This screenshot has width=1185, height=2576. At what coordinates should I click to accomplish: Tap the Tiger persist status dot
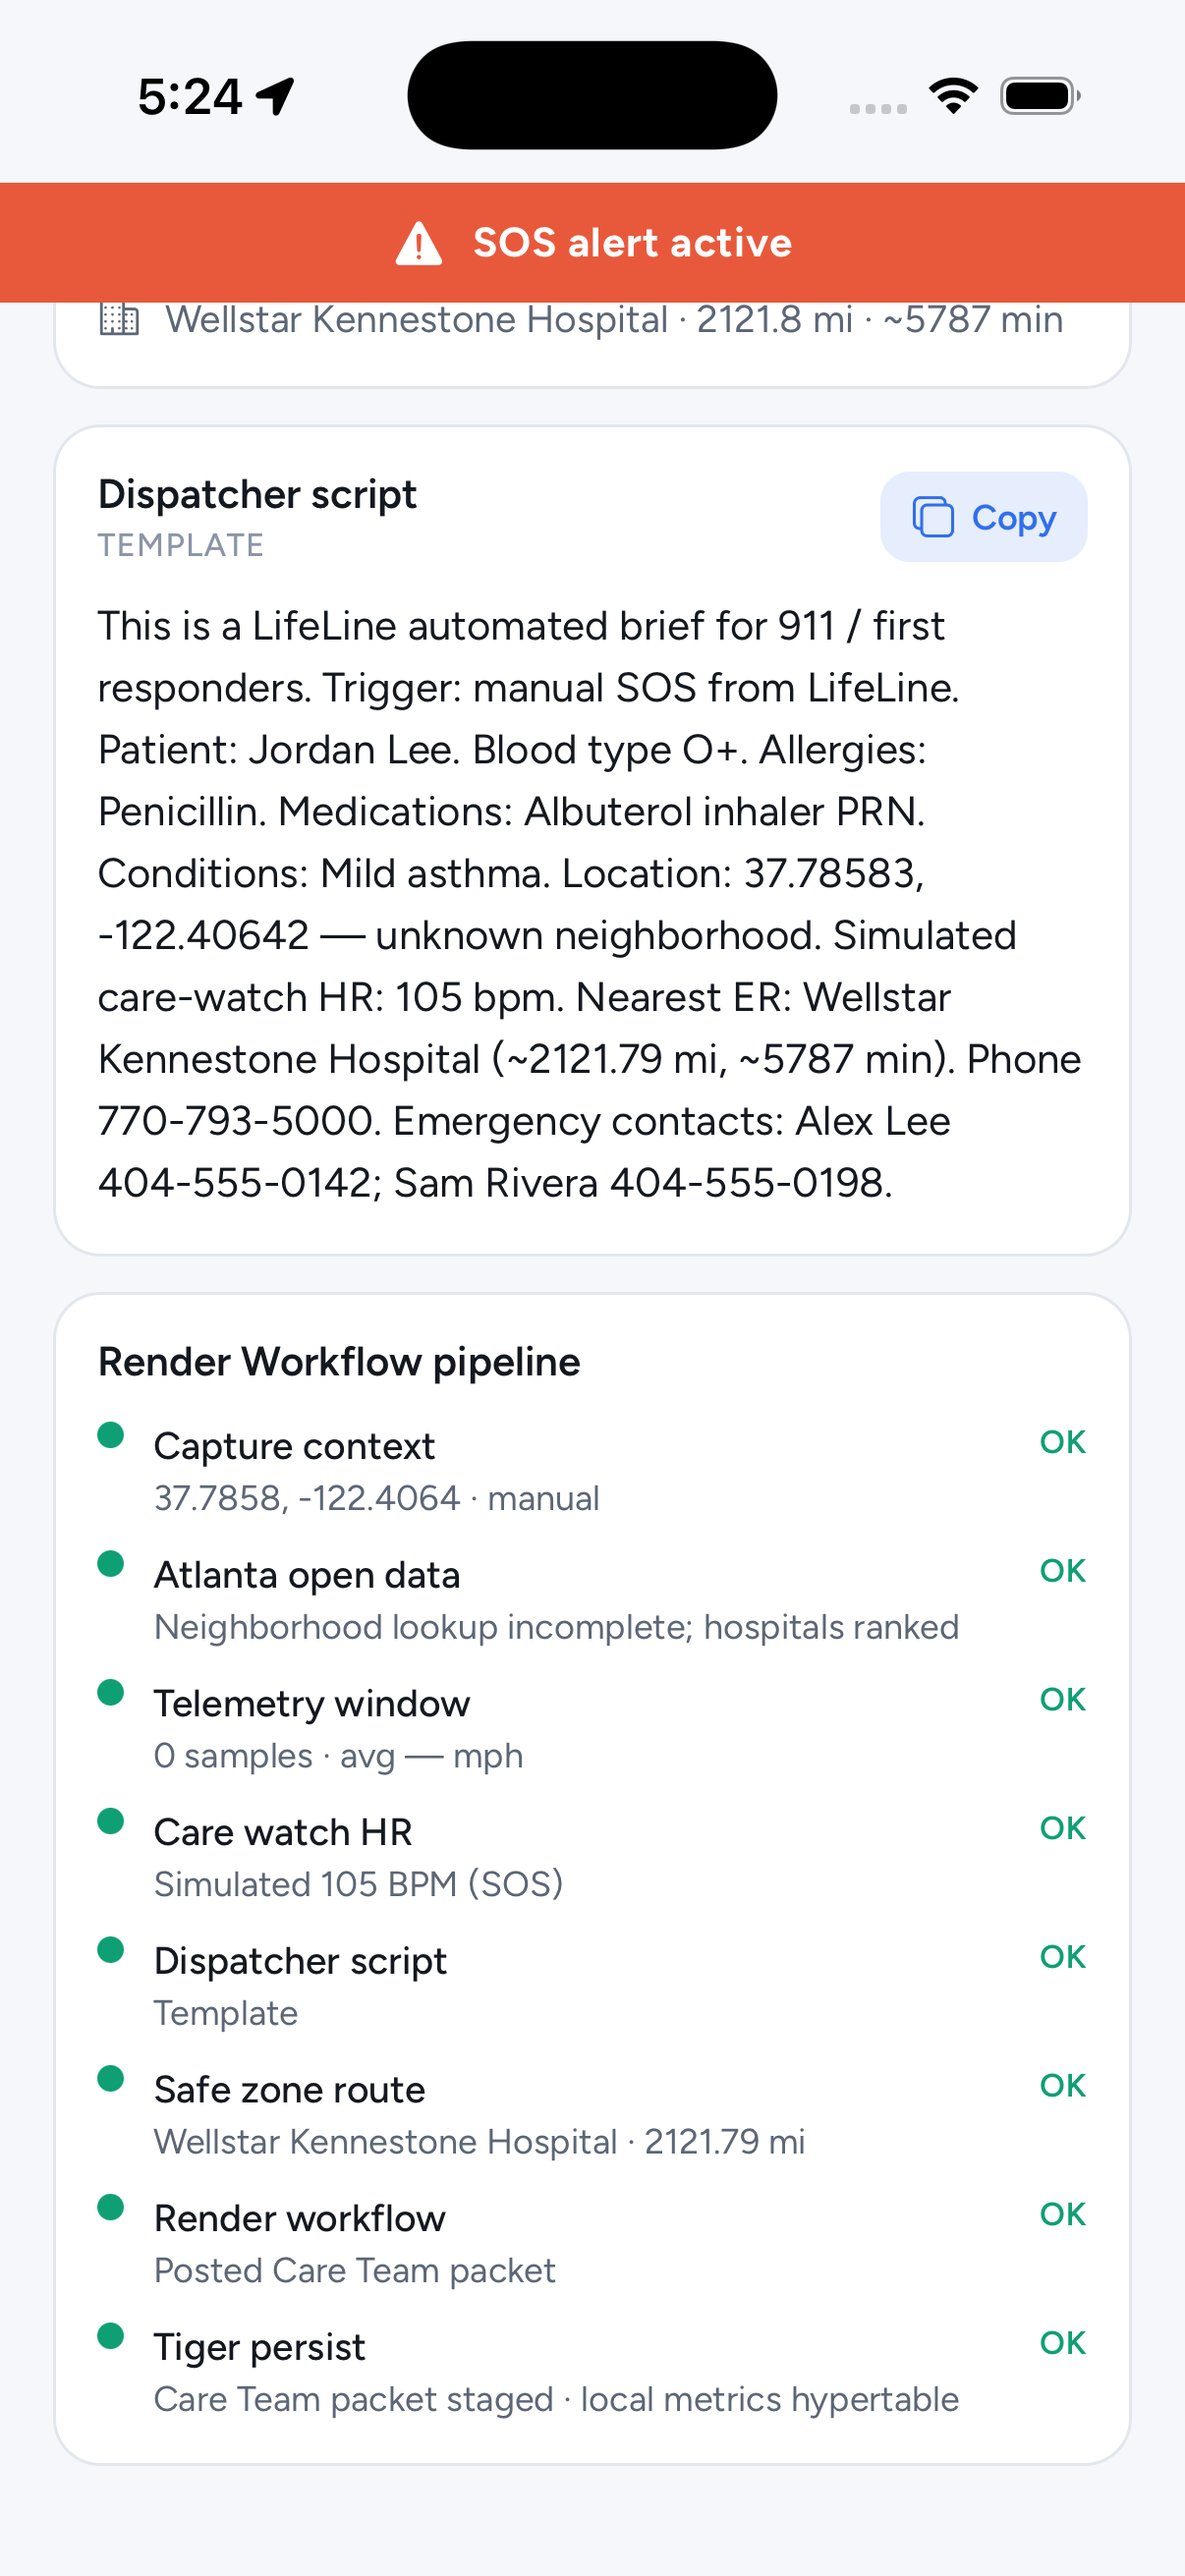click(110, 2336)
